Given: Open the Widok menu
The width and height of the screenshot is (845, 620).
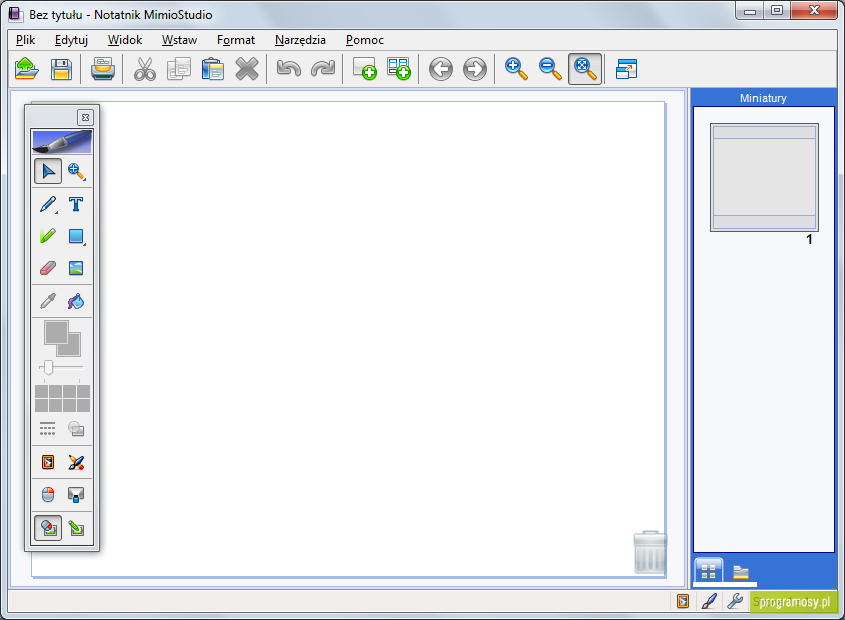Looking at the screenshot, I should tap(124, 40).
